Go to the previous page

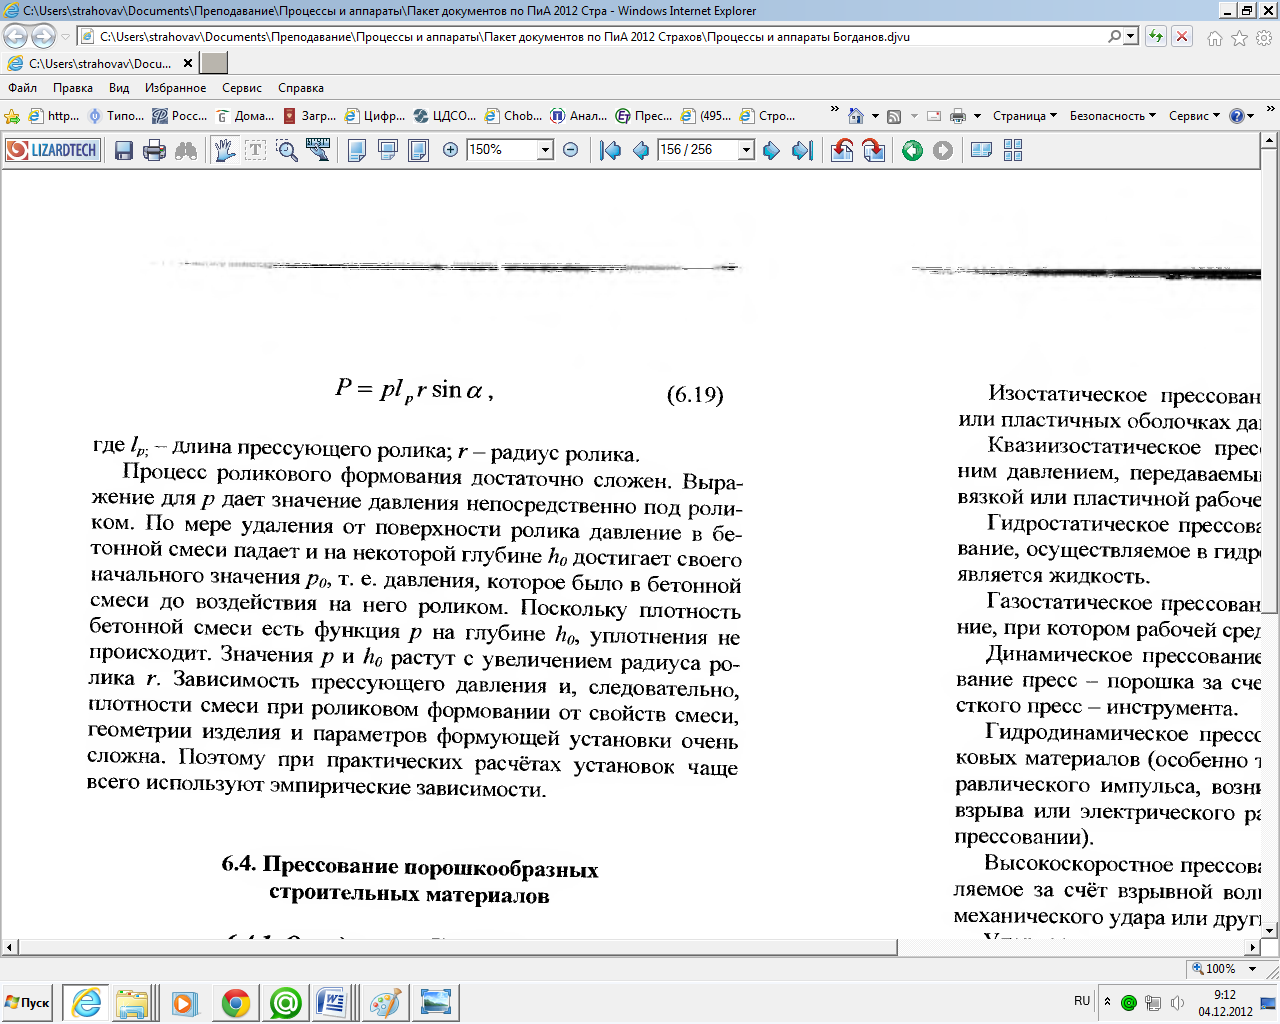tap(641, 150)
